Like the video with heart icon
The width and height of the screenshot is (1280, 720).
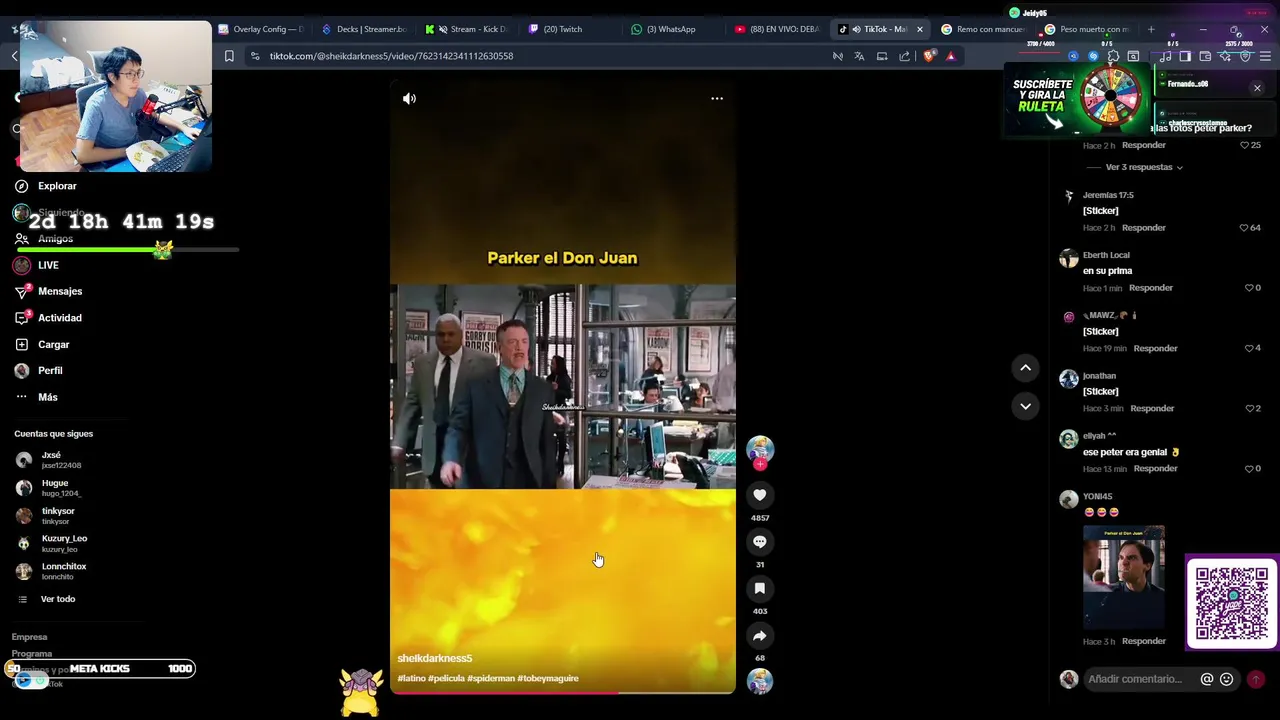coord(760,495)
